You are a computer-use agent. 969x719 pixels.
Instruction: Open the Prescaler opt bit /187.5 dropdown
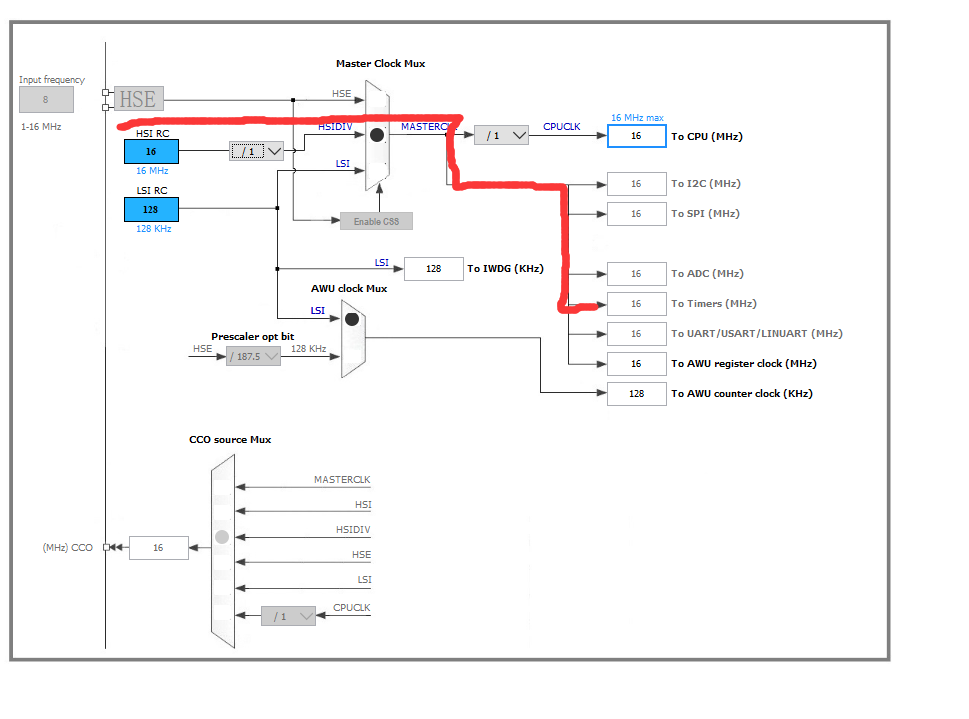tap(253, 357)
